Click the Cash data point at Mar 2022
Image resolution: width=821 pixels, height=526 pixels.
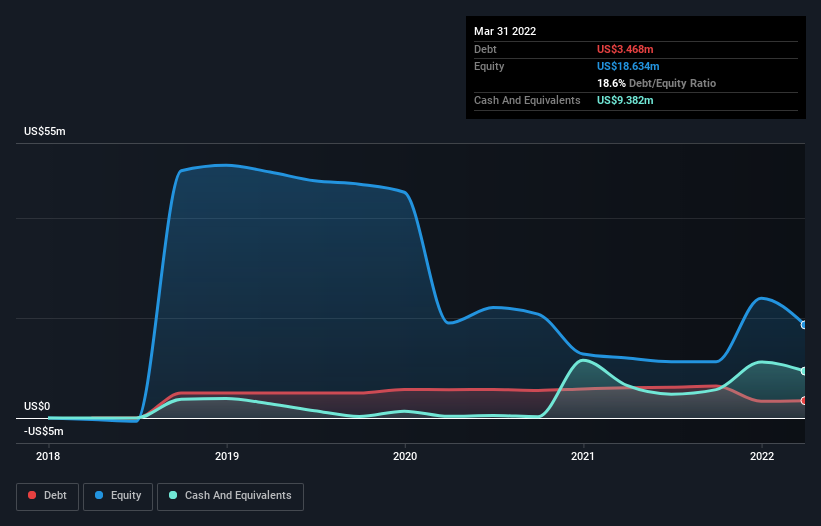point(804,371)
